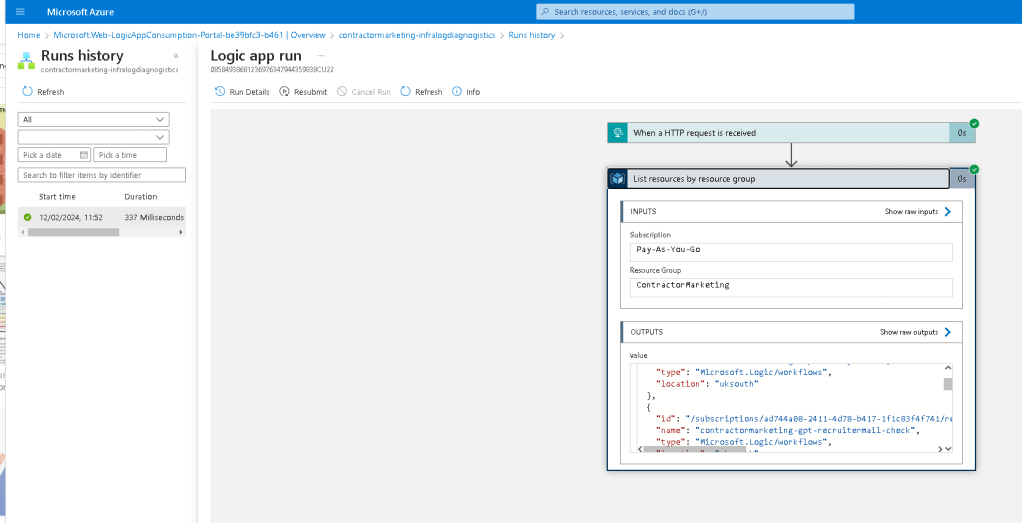Click the succeeded status icon of the run row
Image resolution: width=1022 pixels, height=523 pixels.
tap(27, 217)
